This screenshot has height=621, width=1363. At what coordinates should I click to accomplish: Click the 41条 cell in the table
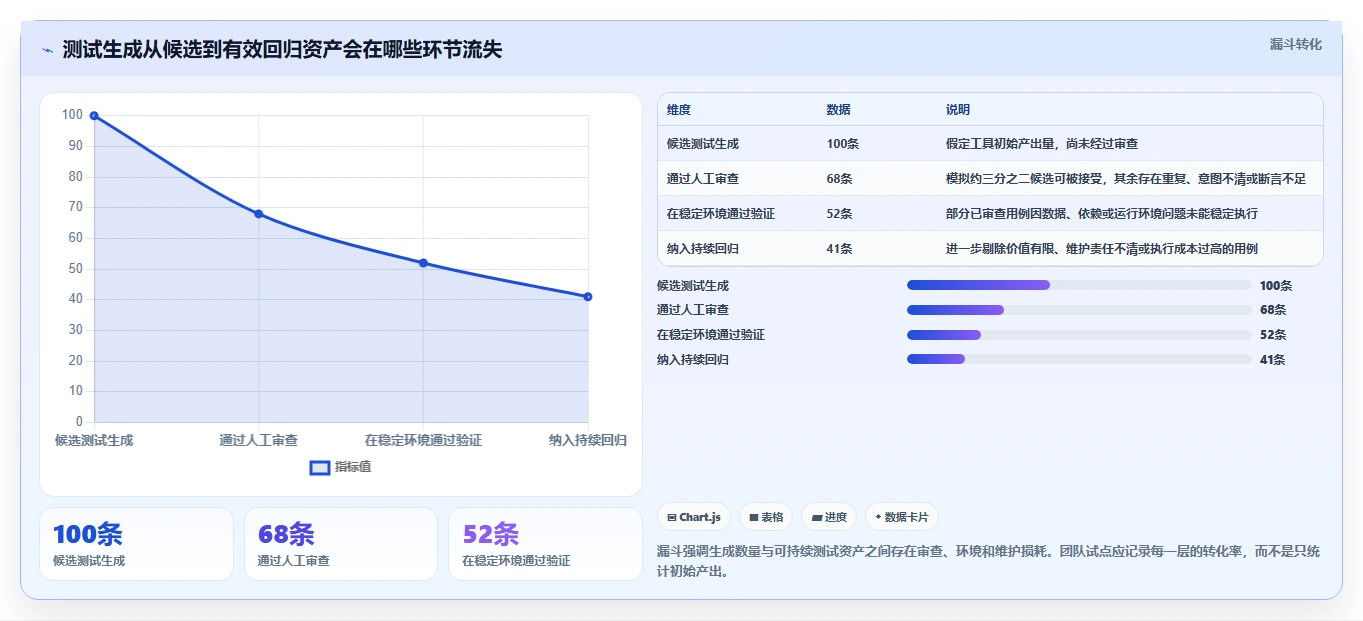tap(840, 249)
